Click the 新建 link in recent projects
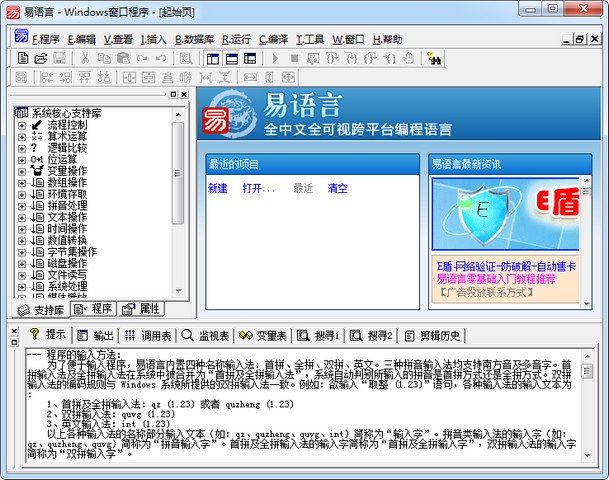609x480 pixels. (218, 188)
